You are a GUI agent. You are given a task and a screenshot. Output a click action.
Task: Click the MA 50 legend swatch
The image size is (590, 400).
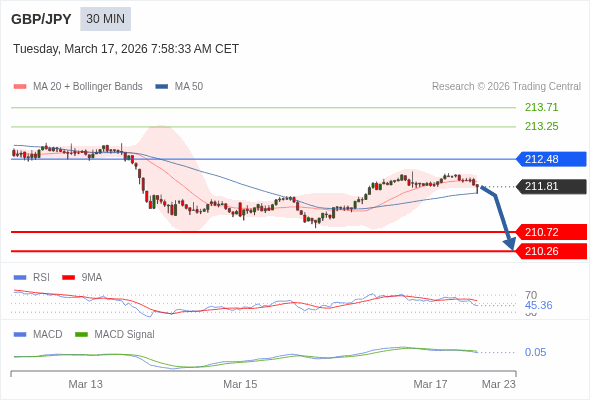tap(162, 87)
